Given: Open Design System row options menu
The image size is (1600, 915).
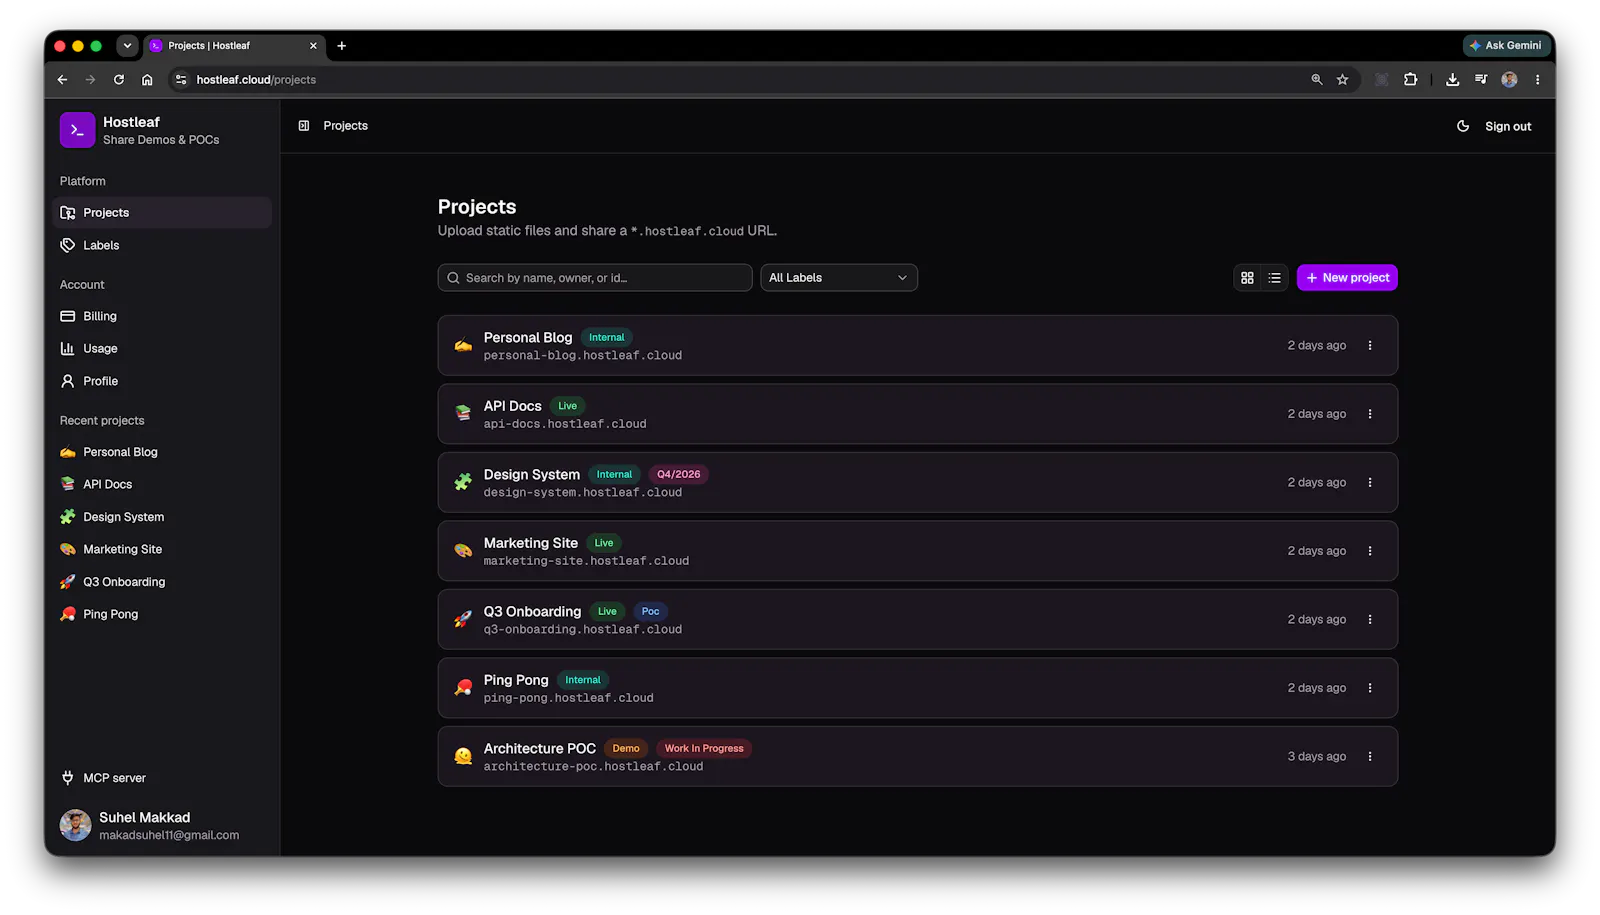Looking at the screenshot, I should 1370,483.
